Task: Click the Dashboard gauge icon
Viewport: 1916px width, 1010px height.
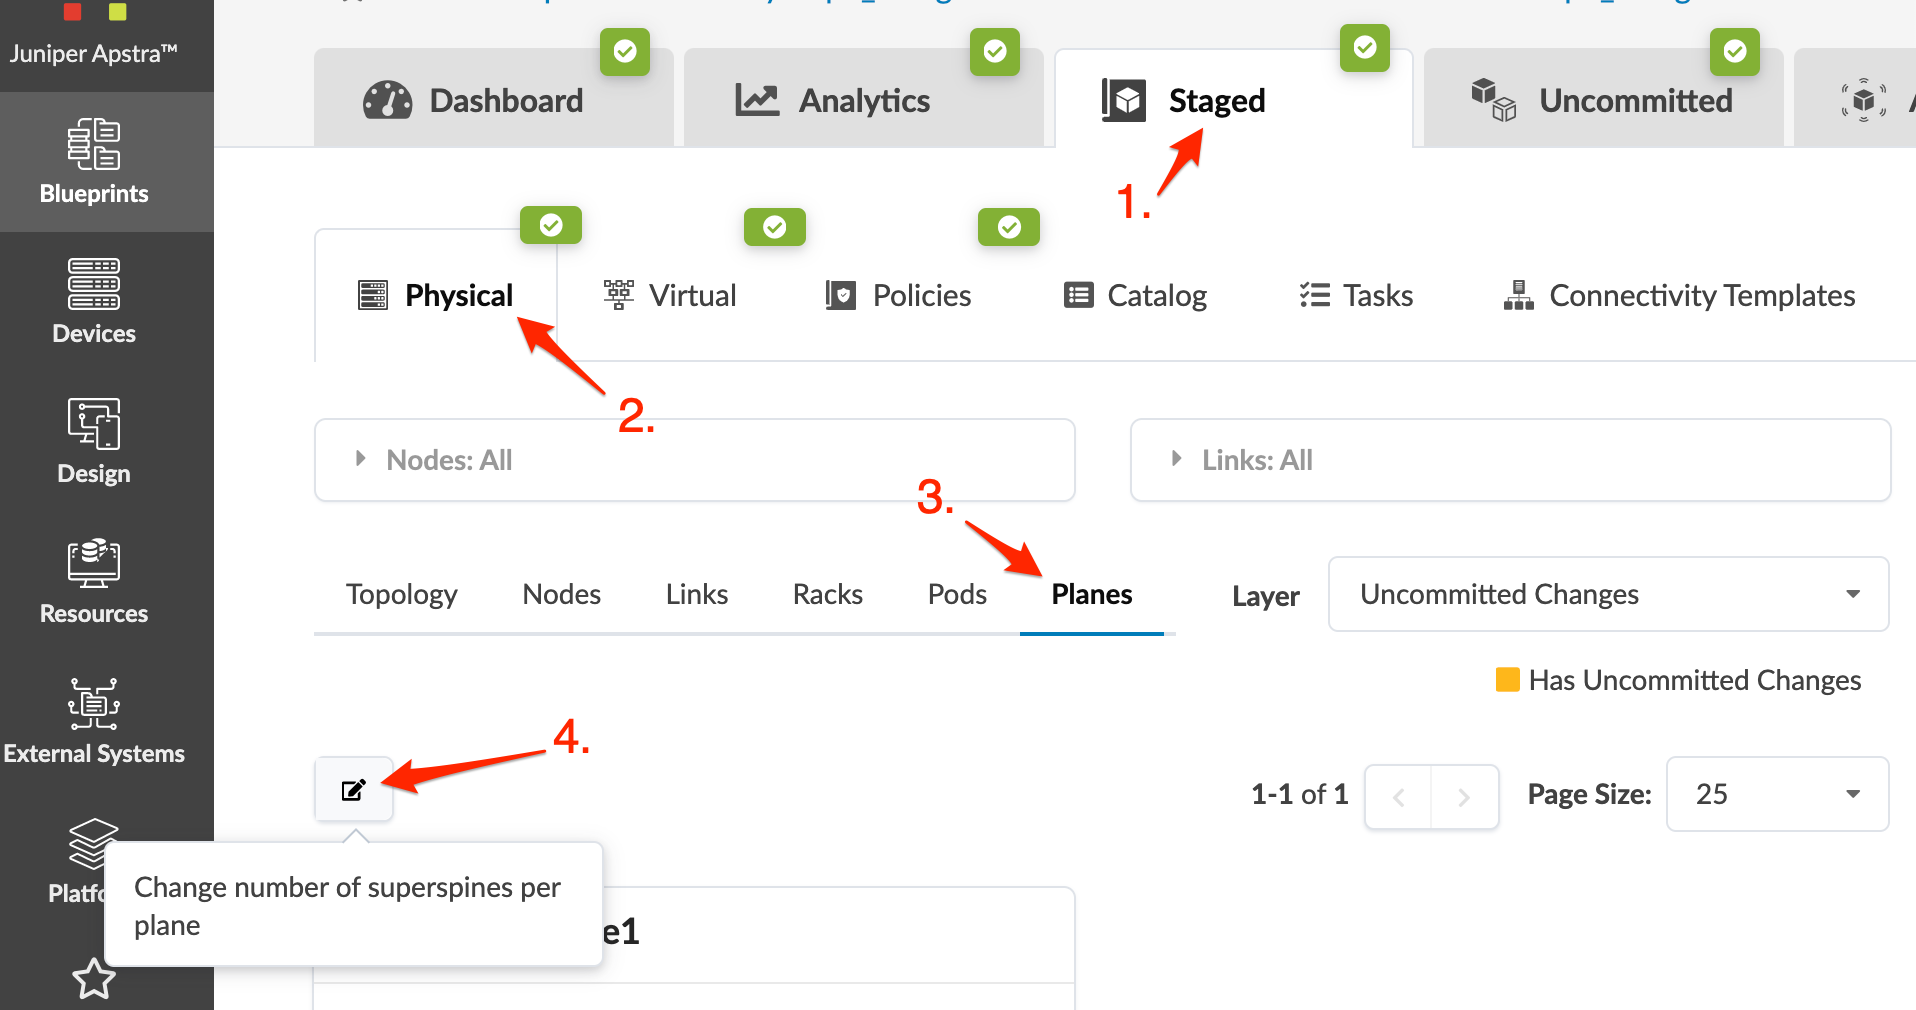Action: tap(388, 101)
